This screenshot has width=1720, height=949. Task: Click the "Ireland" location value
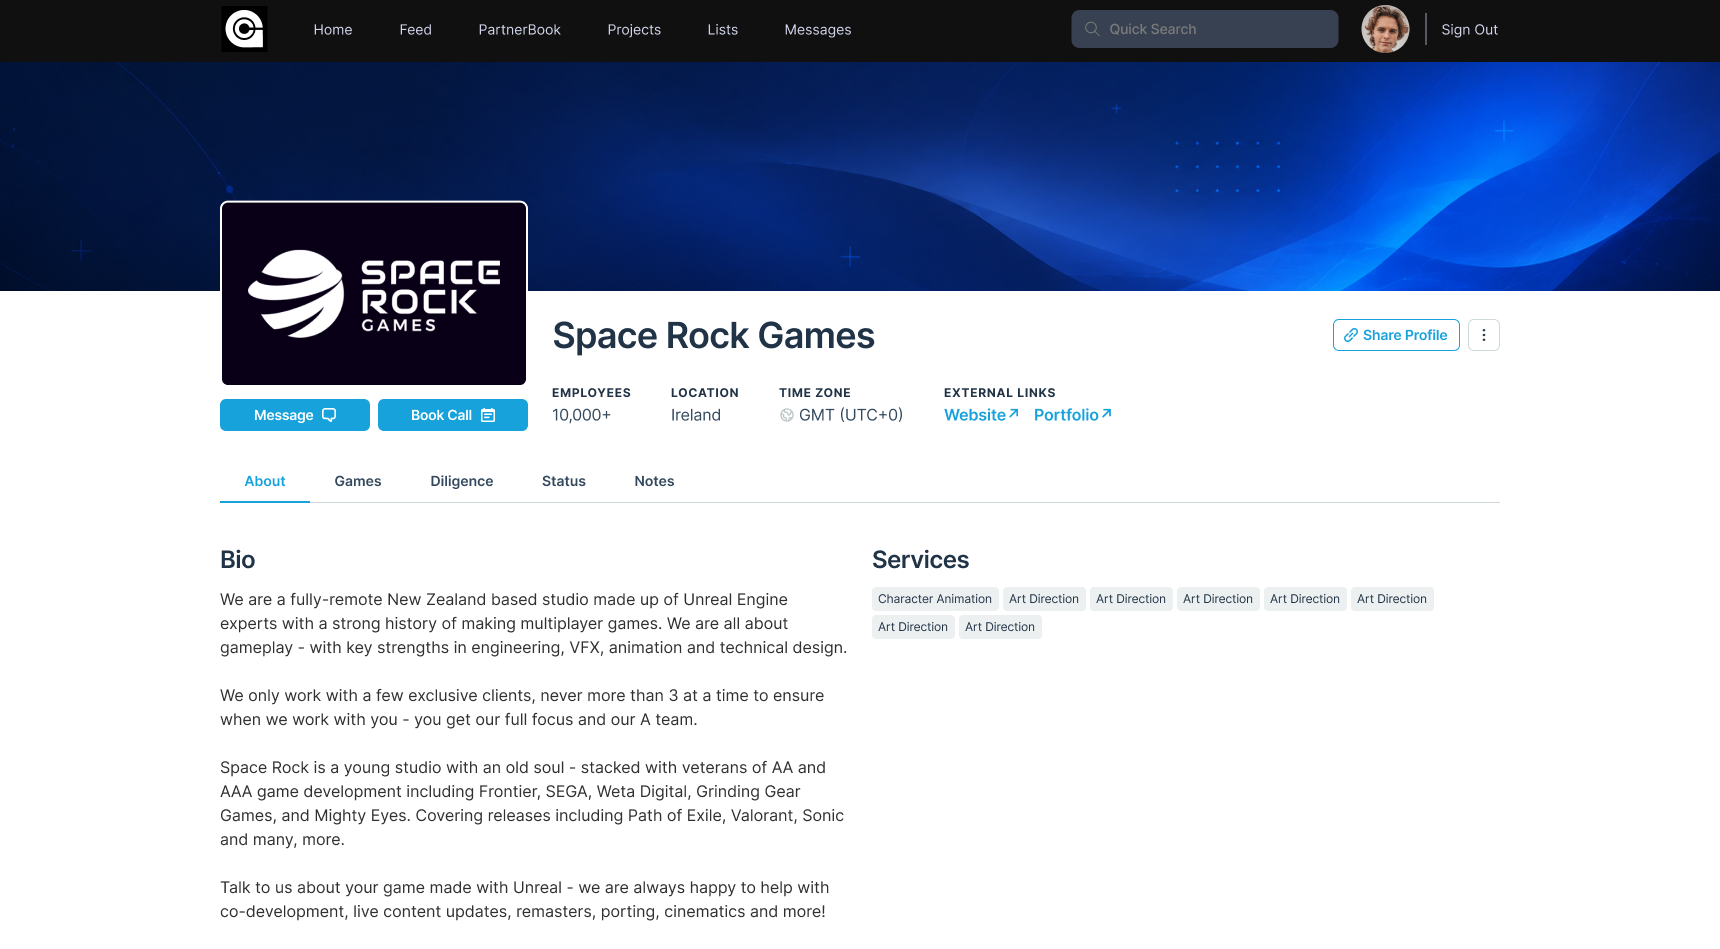[696, 415]
